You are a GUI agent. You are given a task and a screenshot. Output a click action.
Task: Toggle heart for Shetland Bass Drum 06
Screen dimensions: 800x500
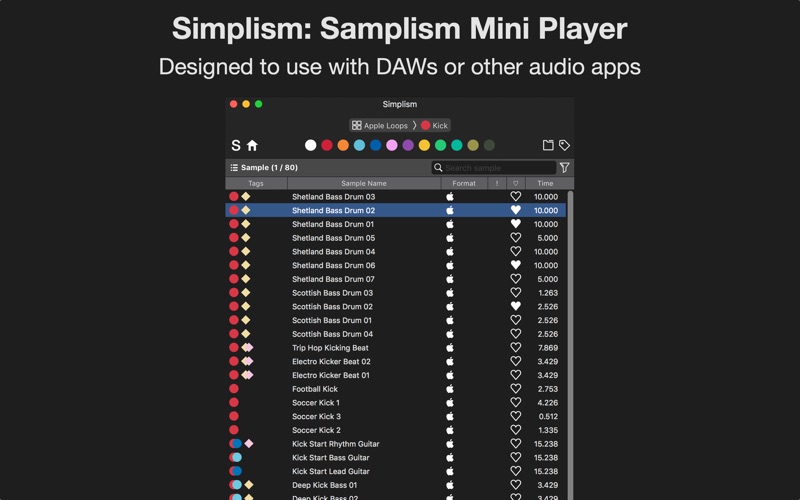tap(516, 265)
